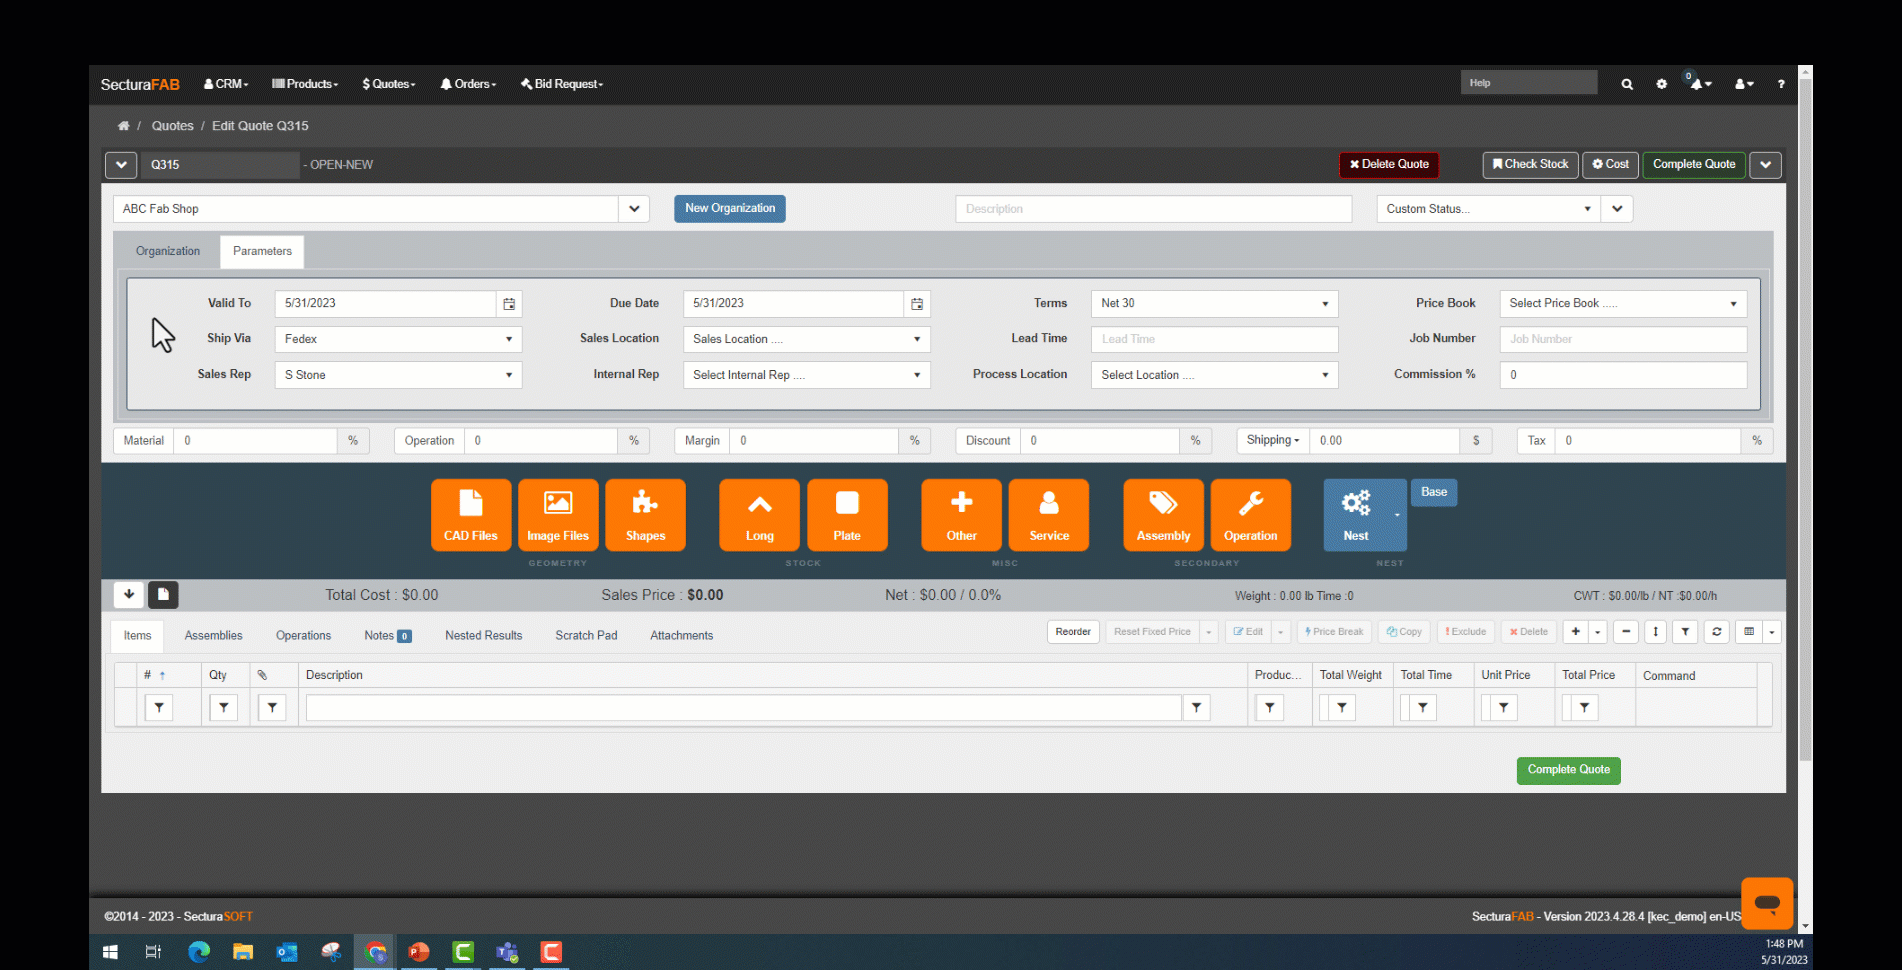
Task: Click the New Organization button
Action: [729, 209]
